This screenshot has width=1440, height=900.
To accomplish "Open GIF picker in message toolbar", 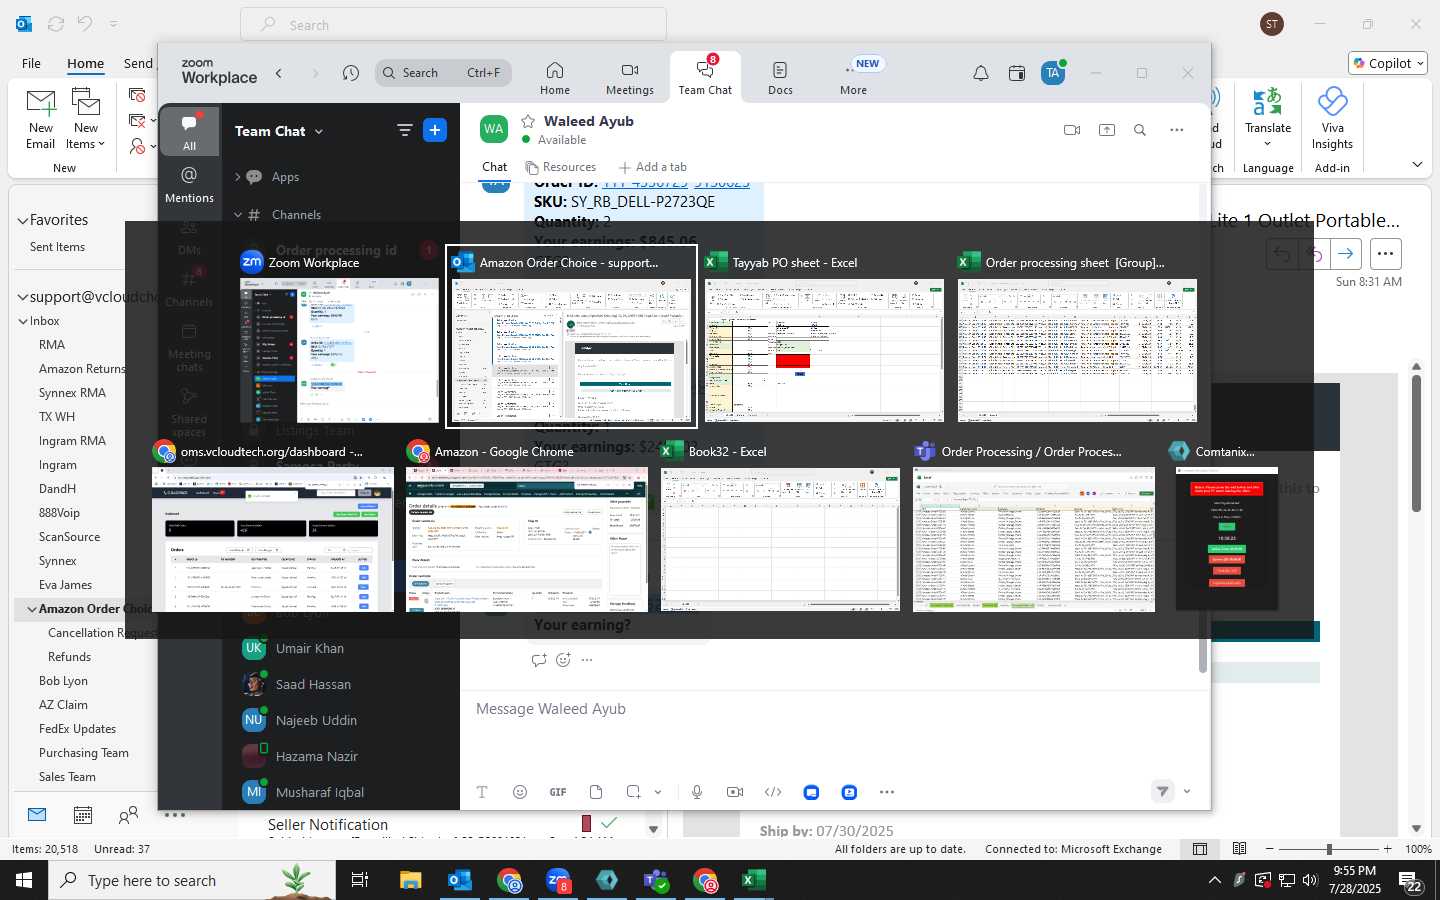I will tap(558, 792).
